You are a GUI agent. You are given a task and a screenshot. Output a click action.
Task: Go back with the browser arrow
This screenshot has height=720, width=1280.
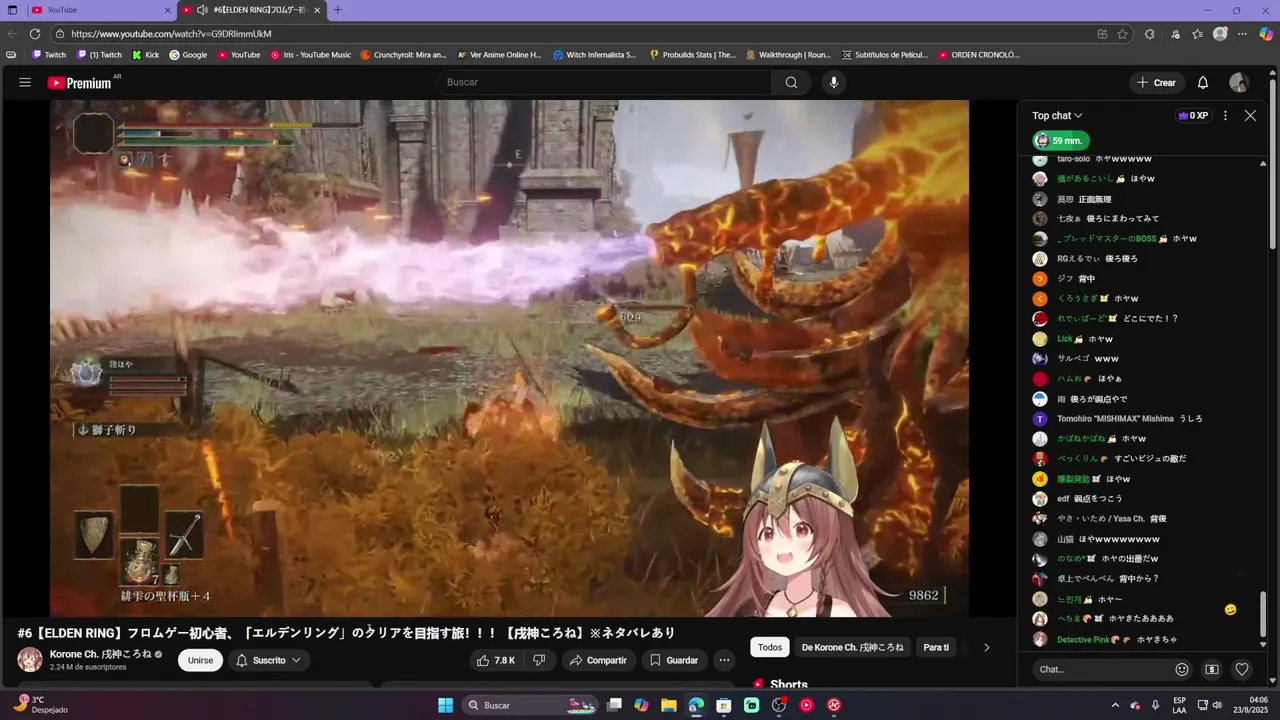point(13,33)
